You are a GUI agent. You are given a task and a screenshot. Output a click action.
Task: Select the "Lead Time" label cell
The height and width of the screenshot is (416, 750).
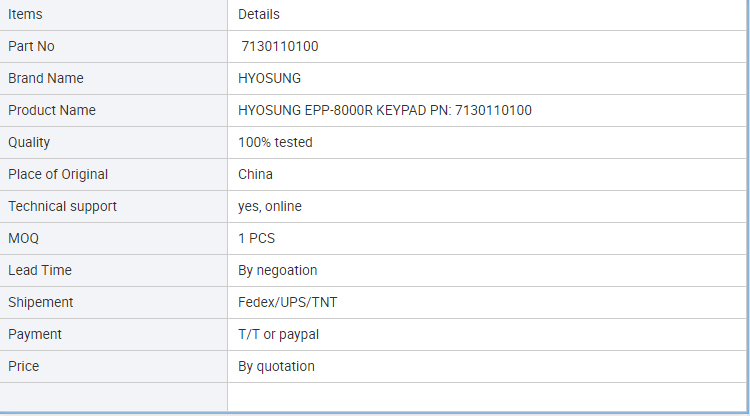[40, 270]
